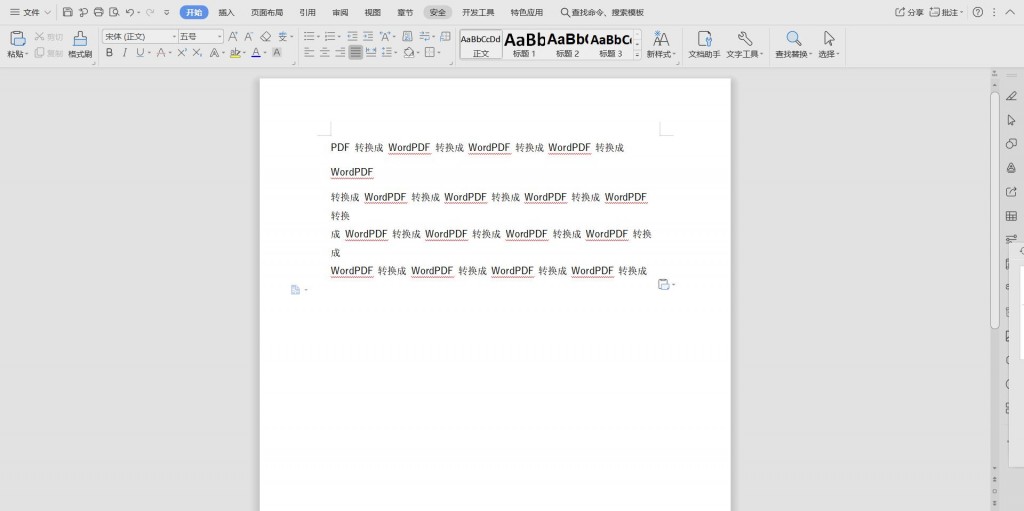Click the shapes icon in right sidebar
This screenshot has width=1024, height=511.
[x=1011, y=144]
